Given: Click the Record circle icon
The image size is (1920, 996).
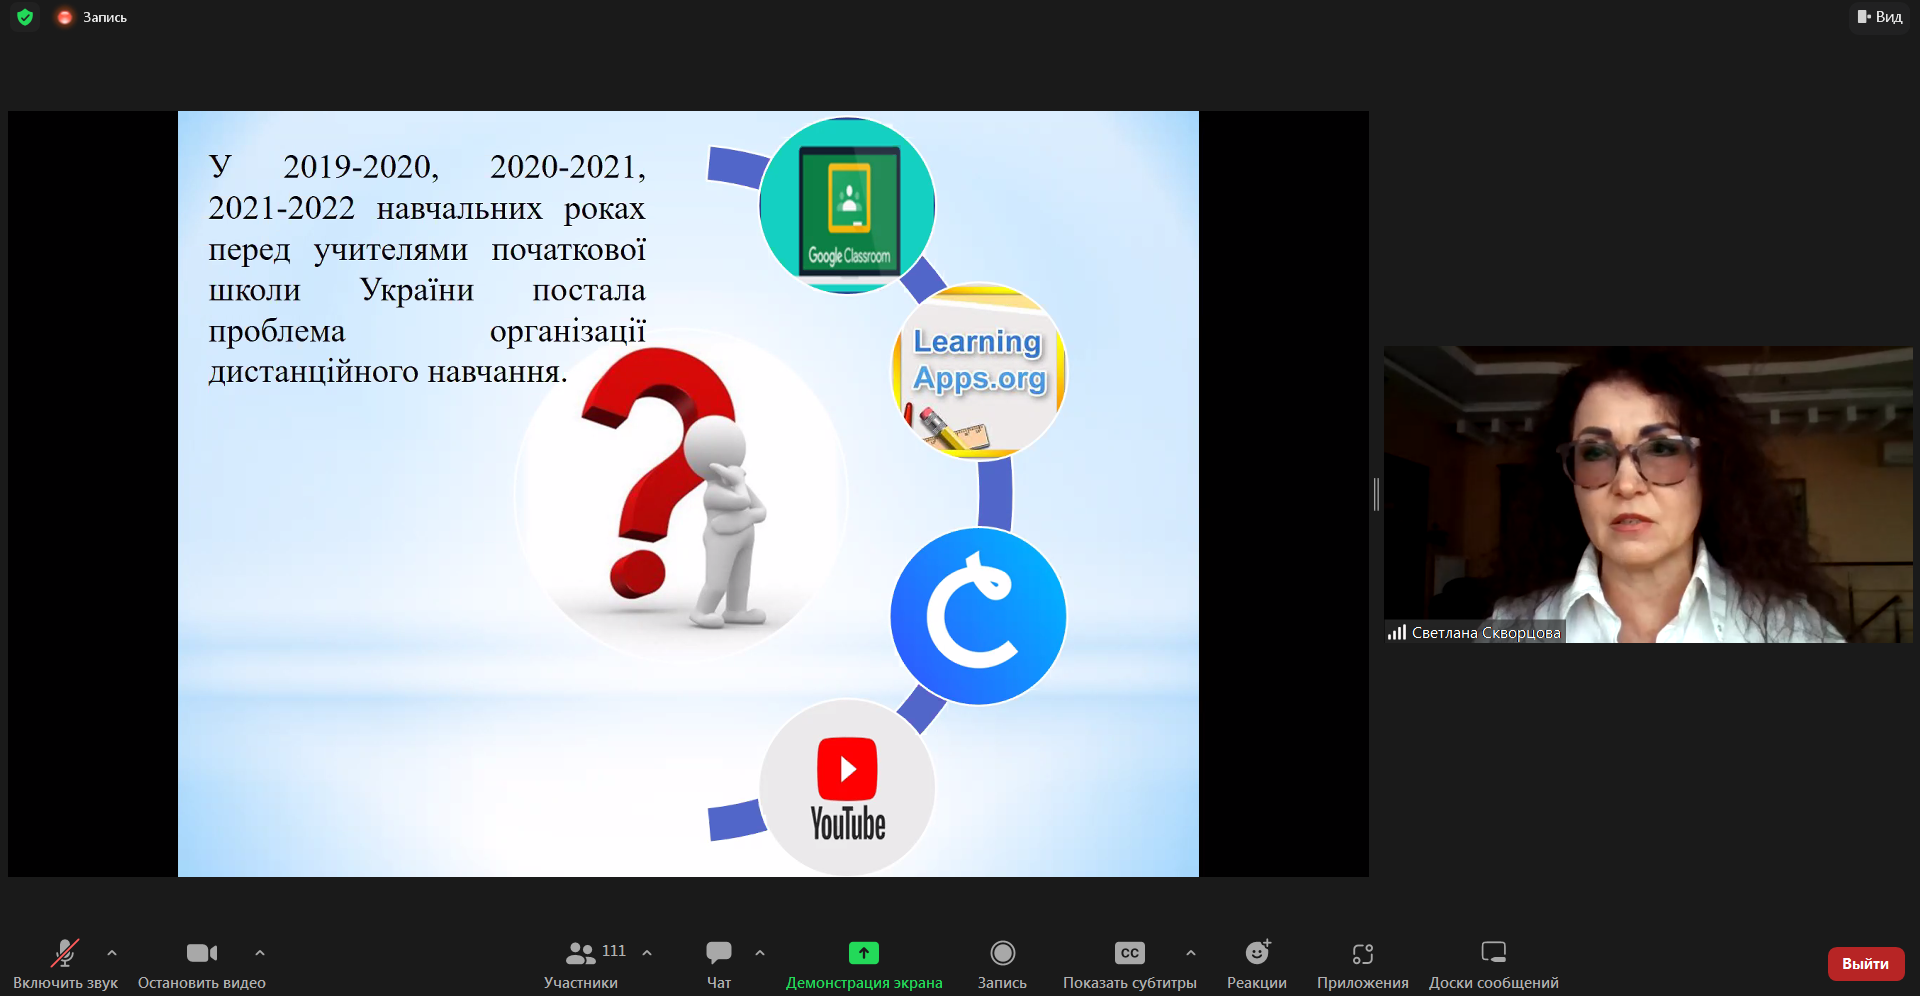Looking at the screenshot, I should 1002,953.
